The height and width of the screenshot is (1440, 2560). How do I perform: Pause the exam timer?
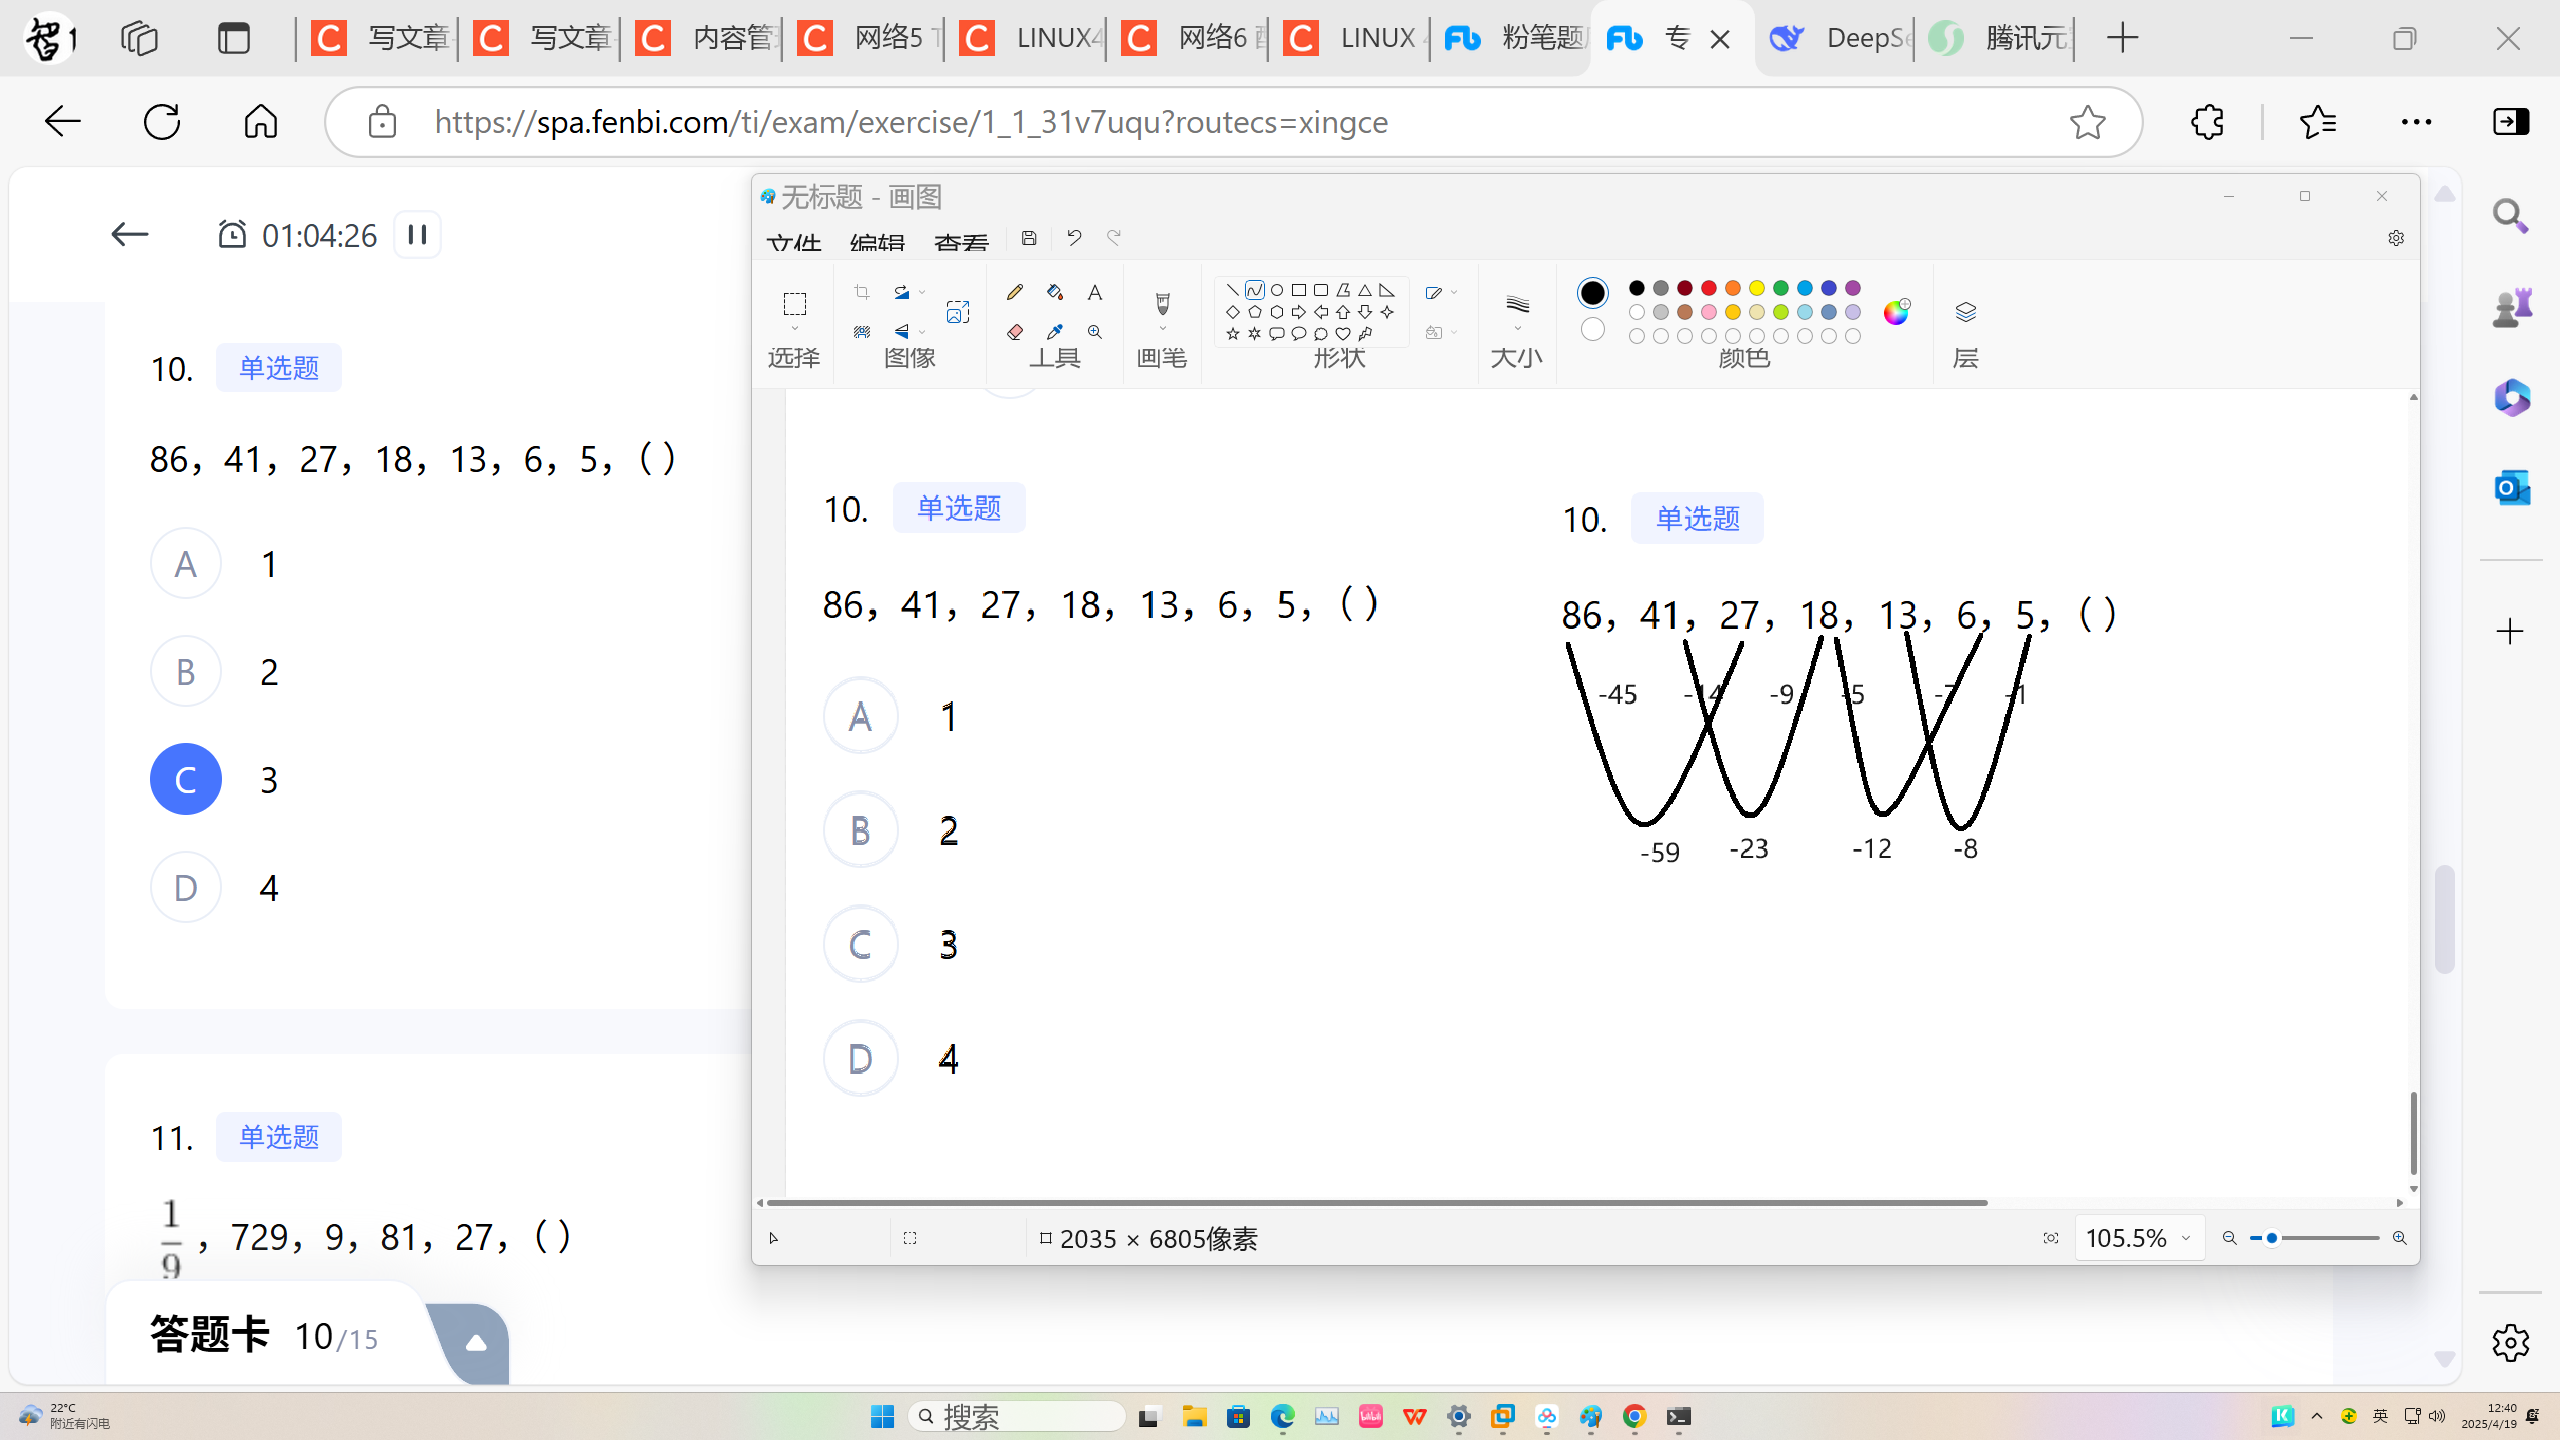point(417,235)
